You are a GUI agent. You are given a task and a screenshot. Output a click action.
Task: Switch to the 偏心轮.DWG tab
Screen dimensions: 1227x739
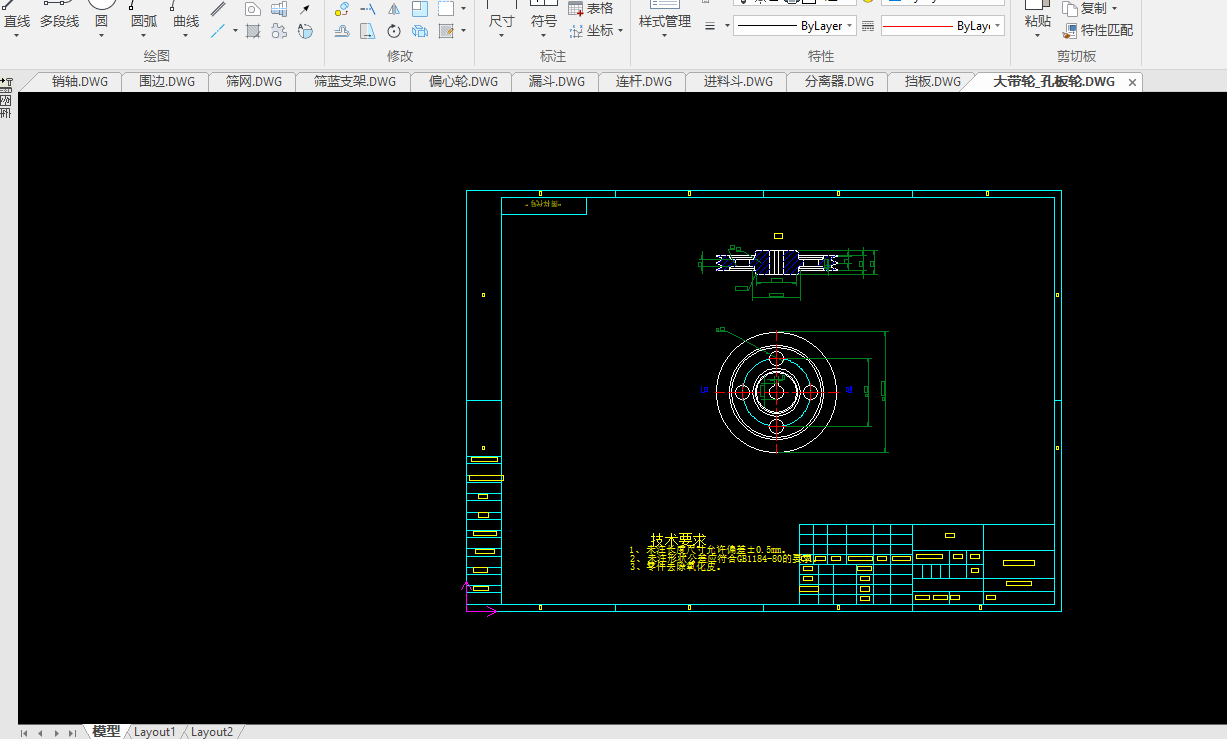point(462,82)
